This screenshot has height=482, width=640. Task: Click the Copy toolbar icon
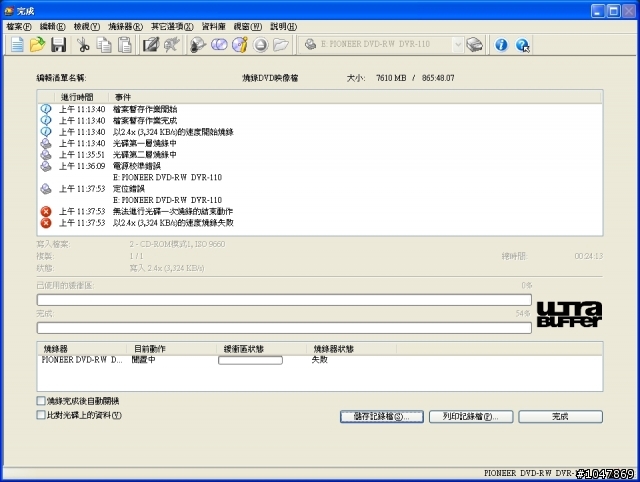pos(104,44)
